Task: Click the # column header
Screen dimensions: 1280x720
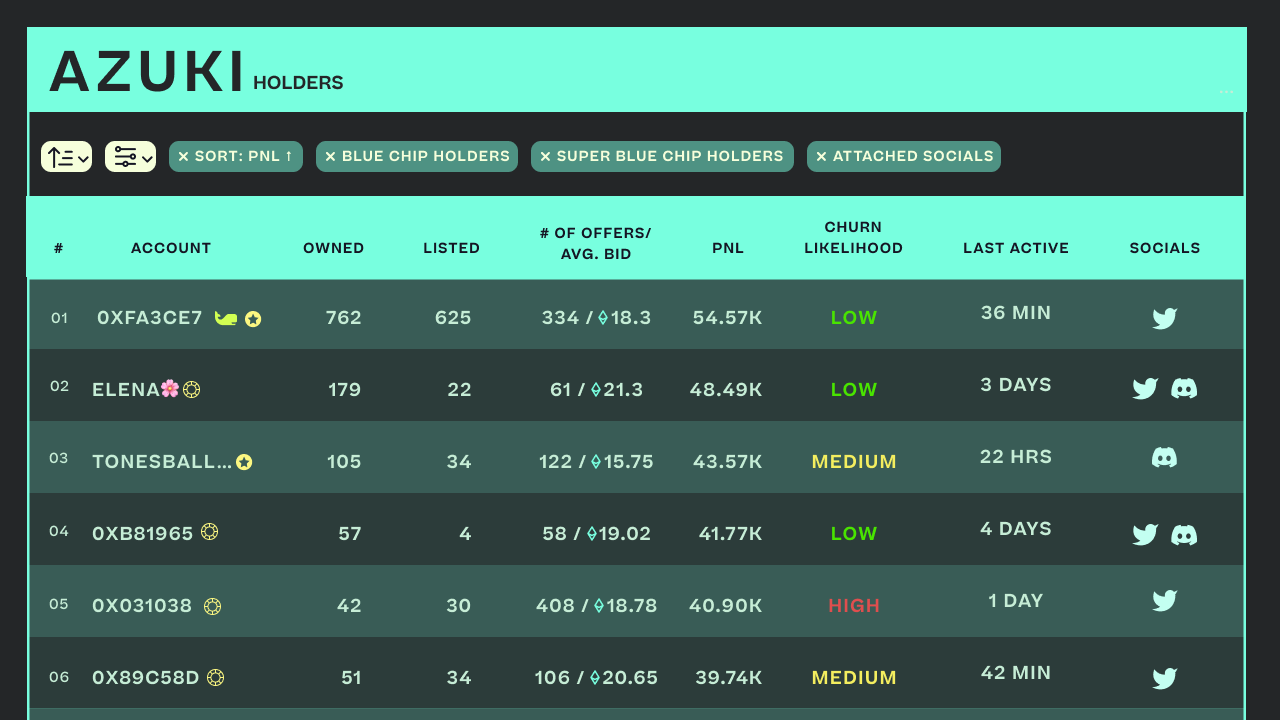Action: point(59,248)
